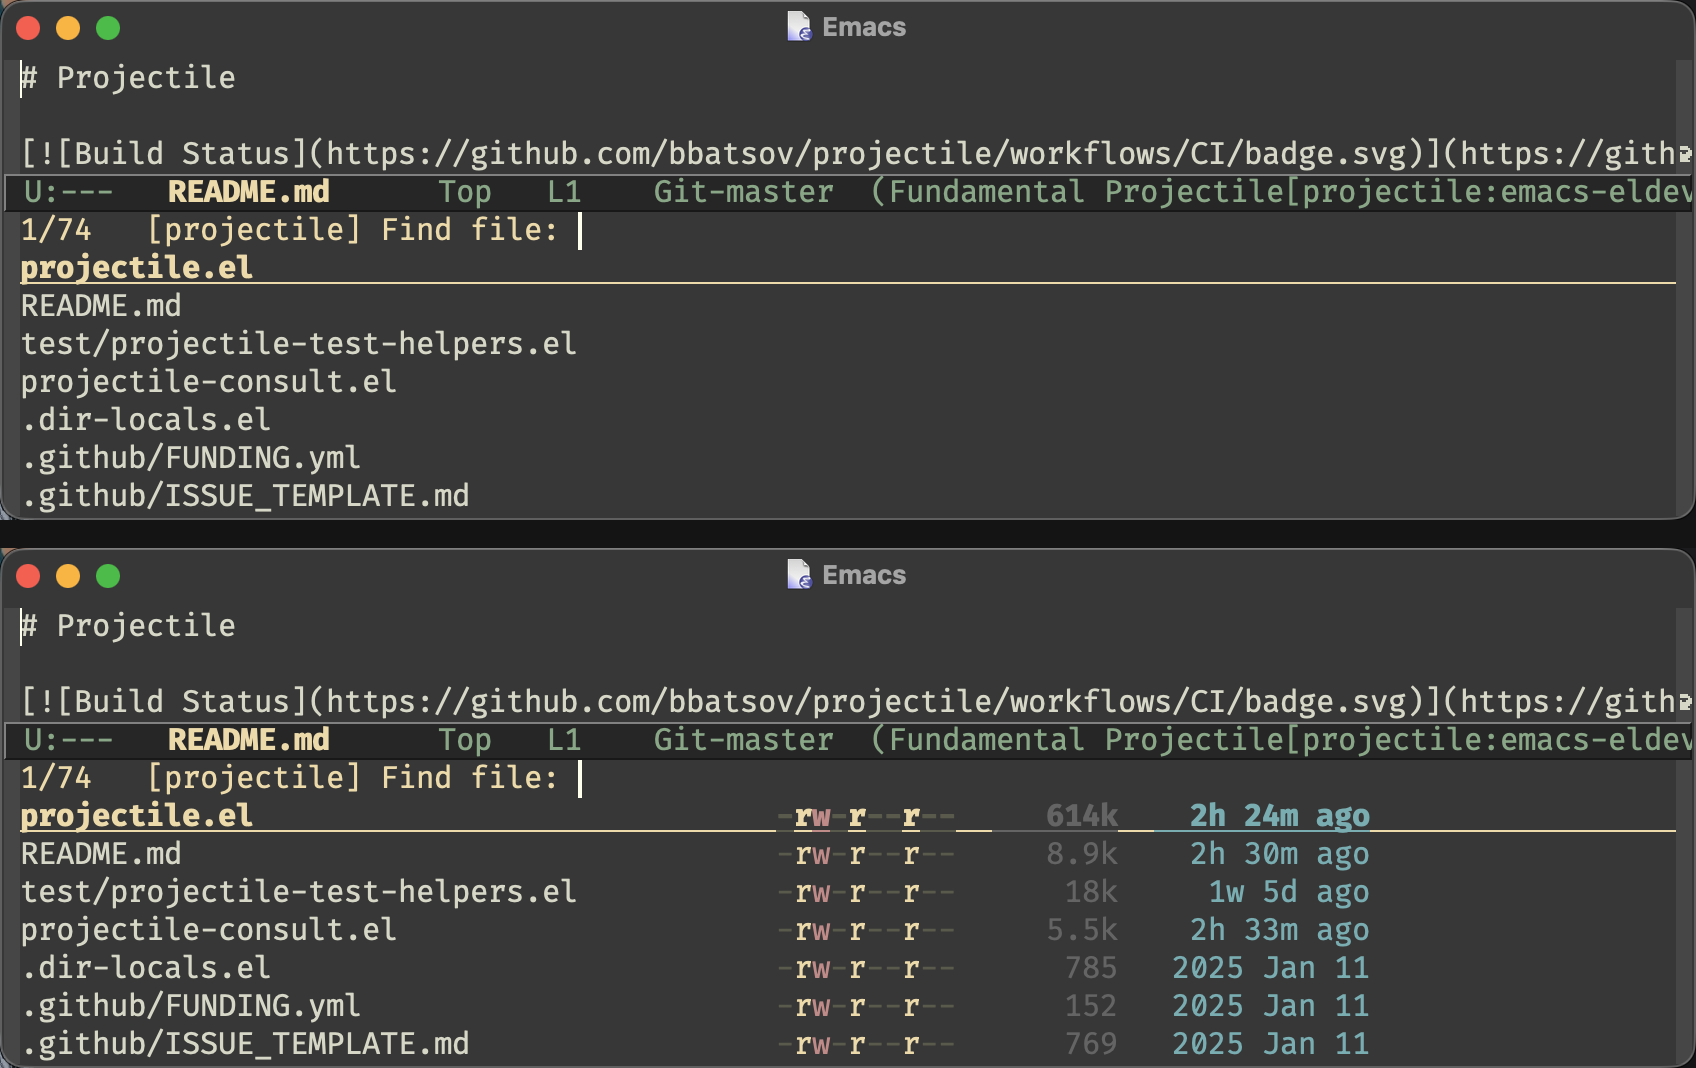Choose projectile-consult.el in top window
Viewport: 1696px width, 1068px height.
(209, 381)
